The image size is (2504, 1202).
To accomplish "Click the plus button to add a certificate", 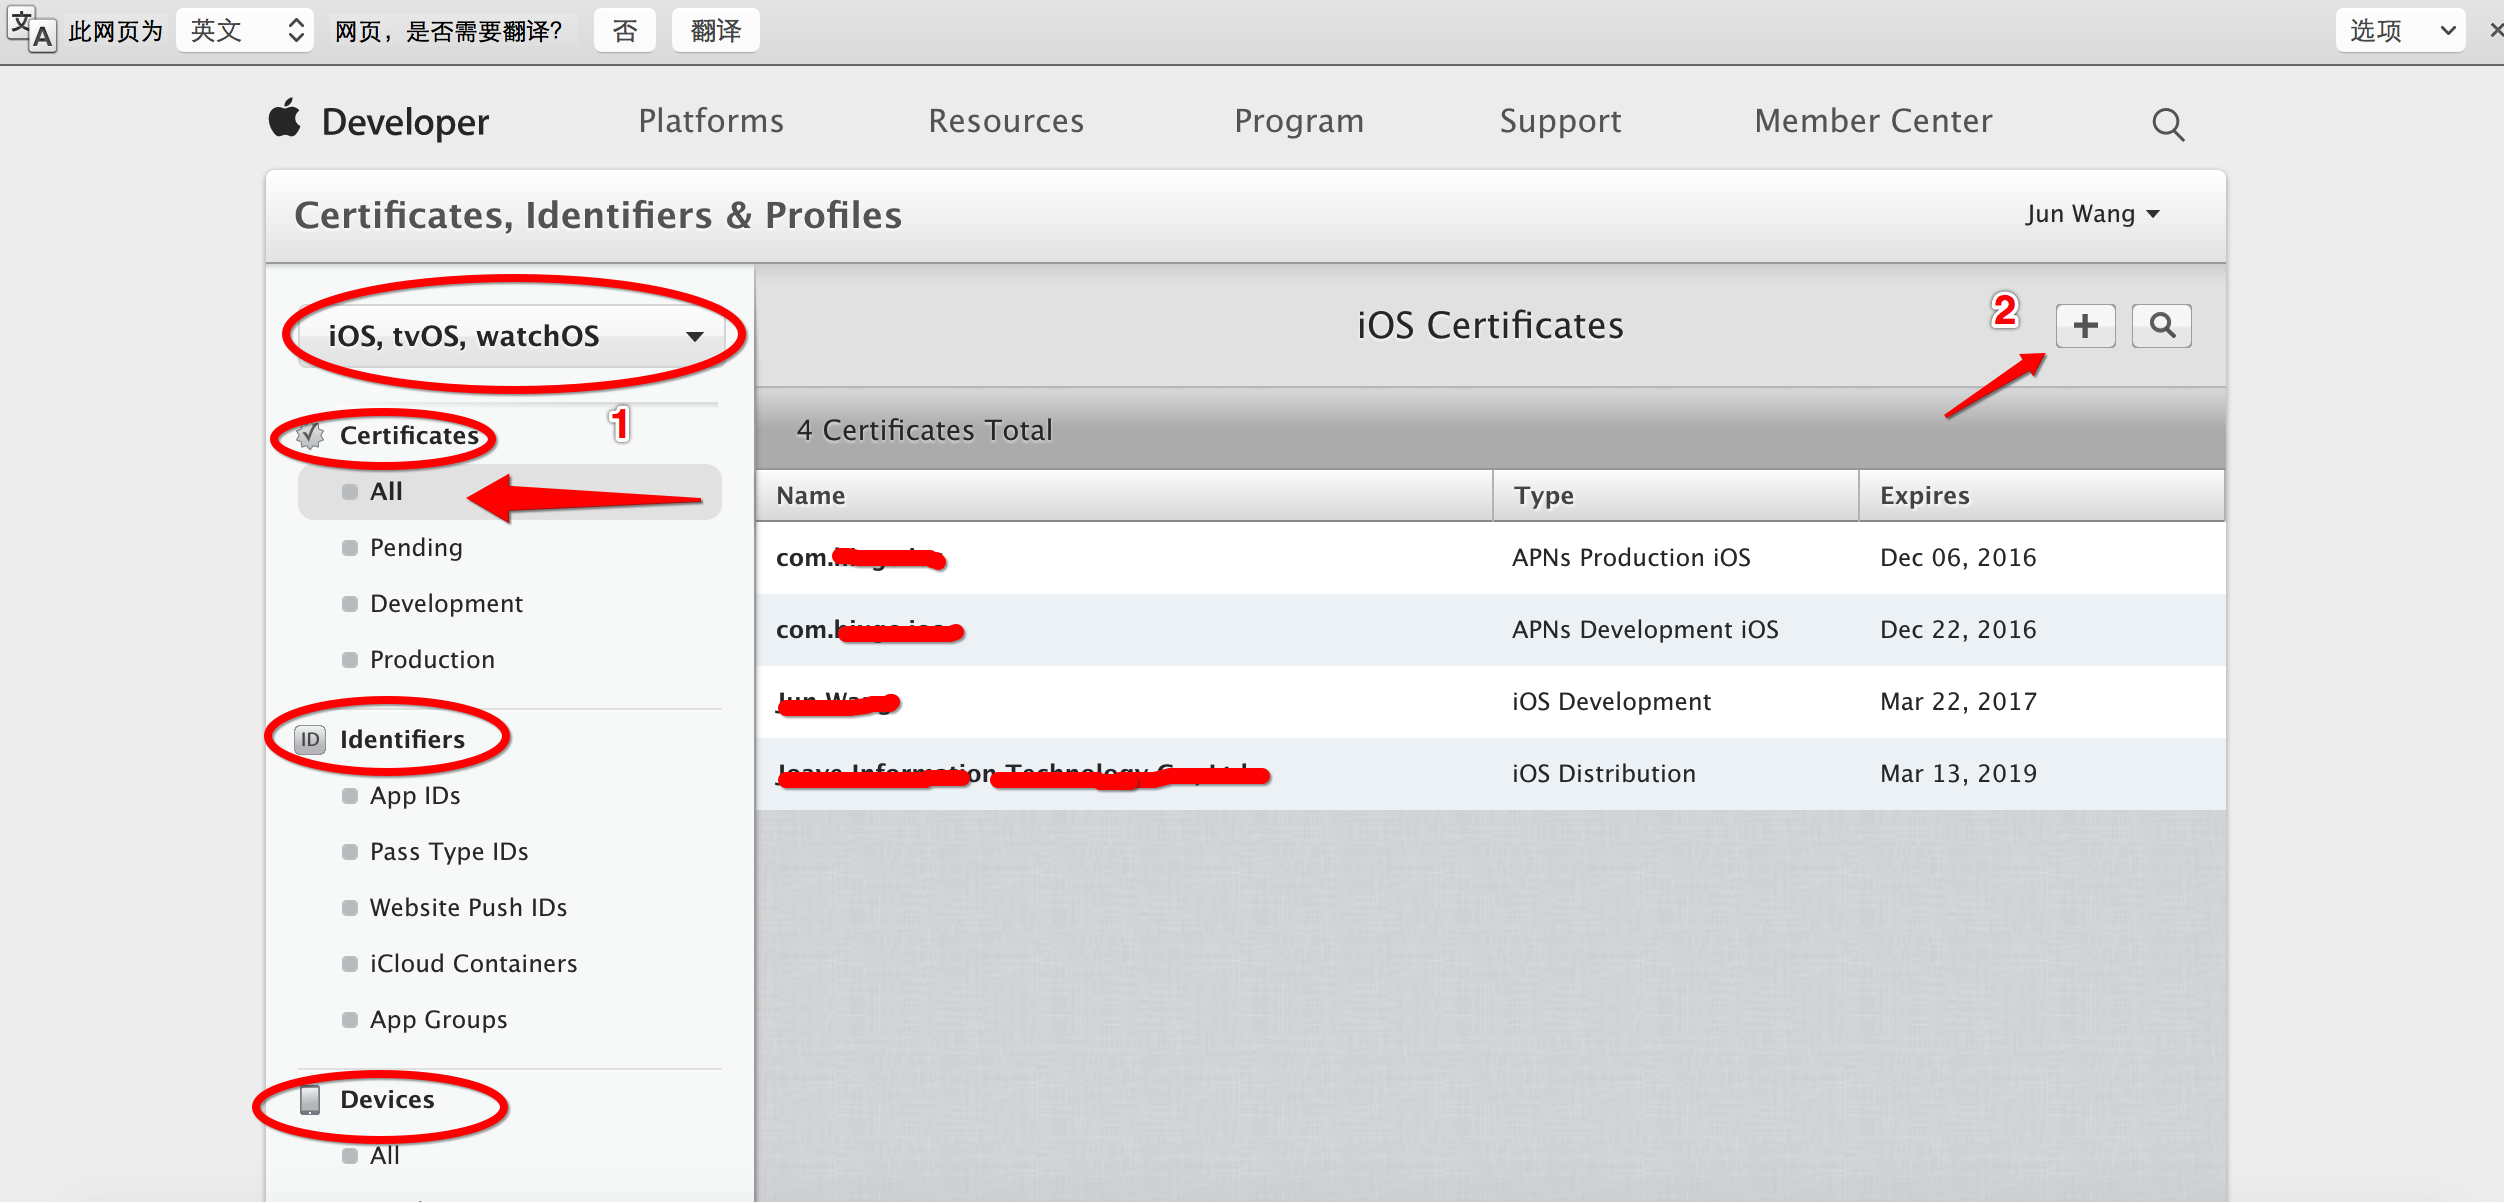I will pos(2085,326).
